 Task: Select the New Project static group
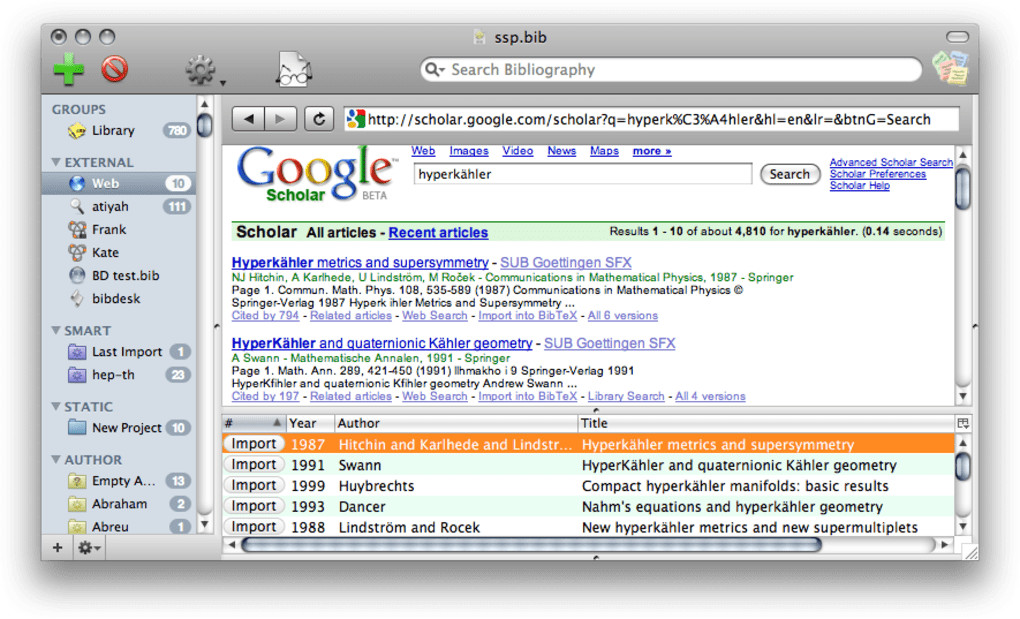pyautogui.click(x=119, y=428)
